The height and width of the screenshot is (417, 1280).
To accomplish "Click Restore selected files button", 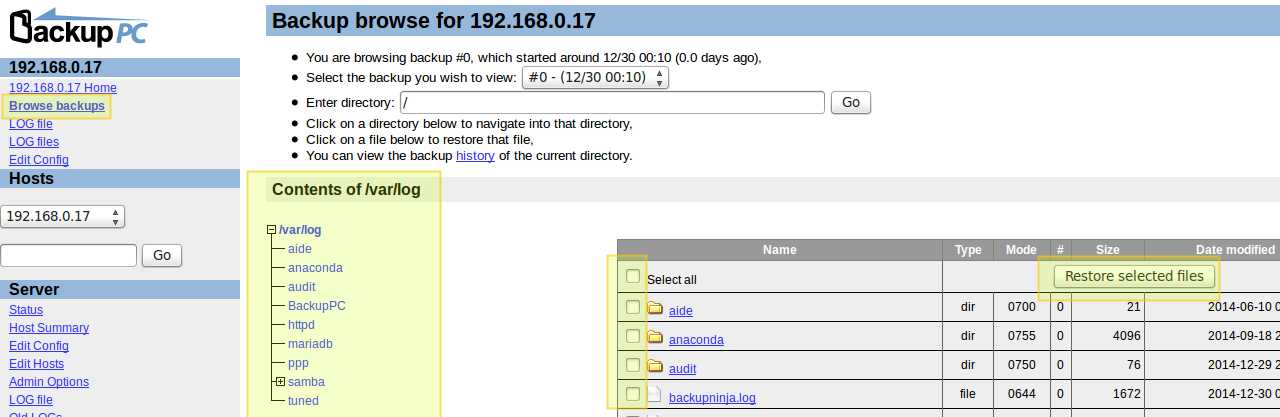I will pos(1134,276).
